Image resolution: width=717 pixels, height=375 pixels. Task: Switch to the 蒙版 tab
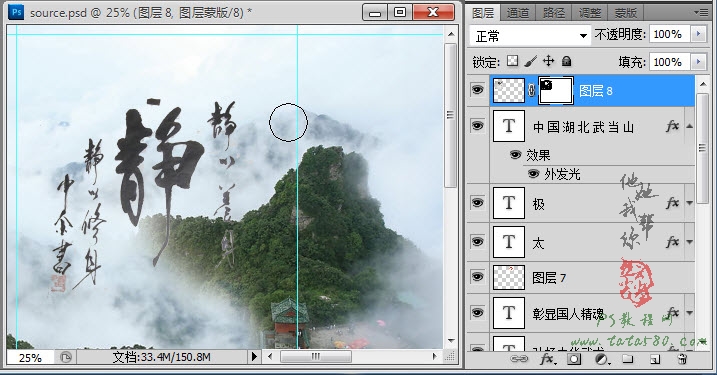626,13
